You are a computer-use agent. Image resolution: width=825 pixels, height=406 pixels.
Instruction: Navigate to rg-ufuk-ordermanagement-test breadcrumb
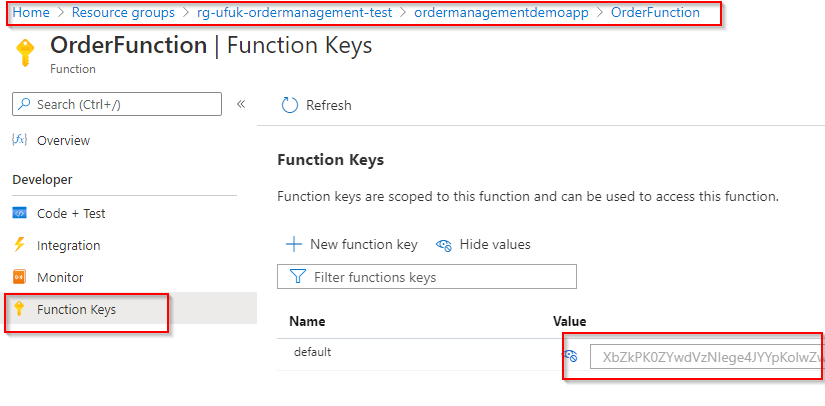point(295,13)
